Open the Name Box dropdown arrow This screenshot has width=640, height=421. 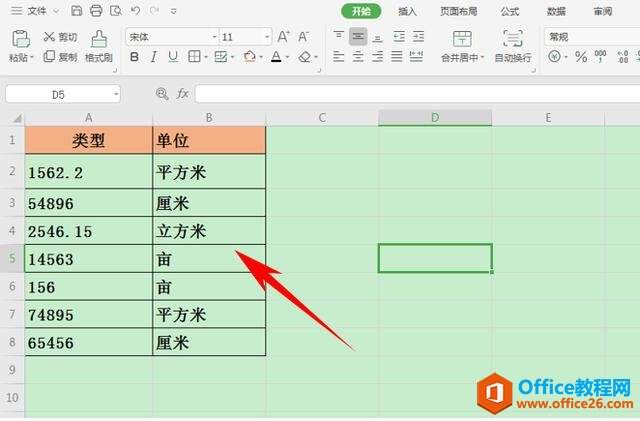pos(116,95)
